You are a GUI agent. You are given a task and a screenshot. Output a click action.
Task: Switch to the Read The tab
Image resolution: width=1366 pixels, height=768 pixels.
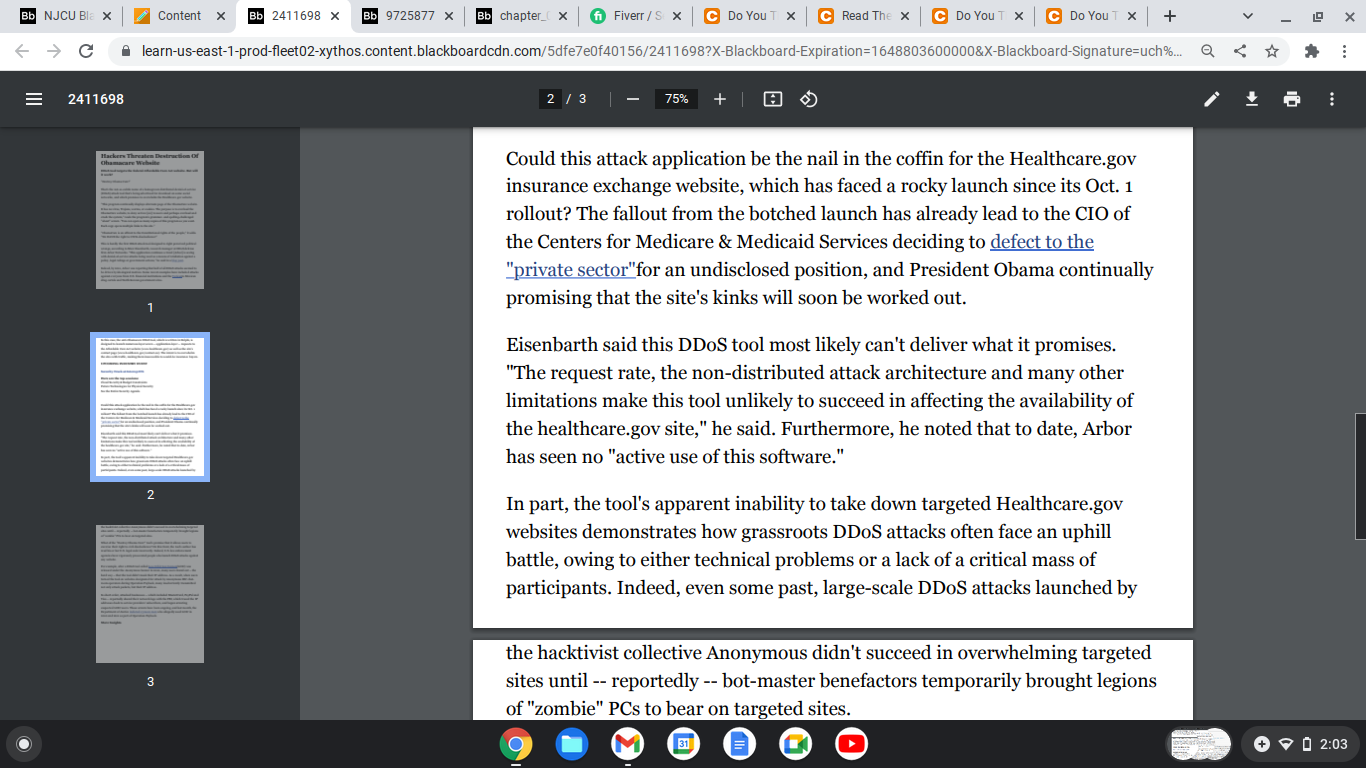click(x=864, y=16)
